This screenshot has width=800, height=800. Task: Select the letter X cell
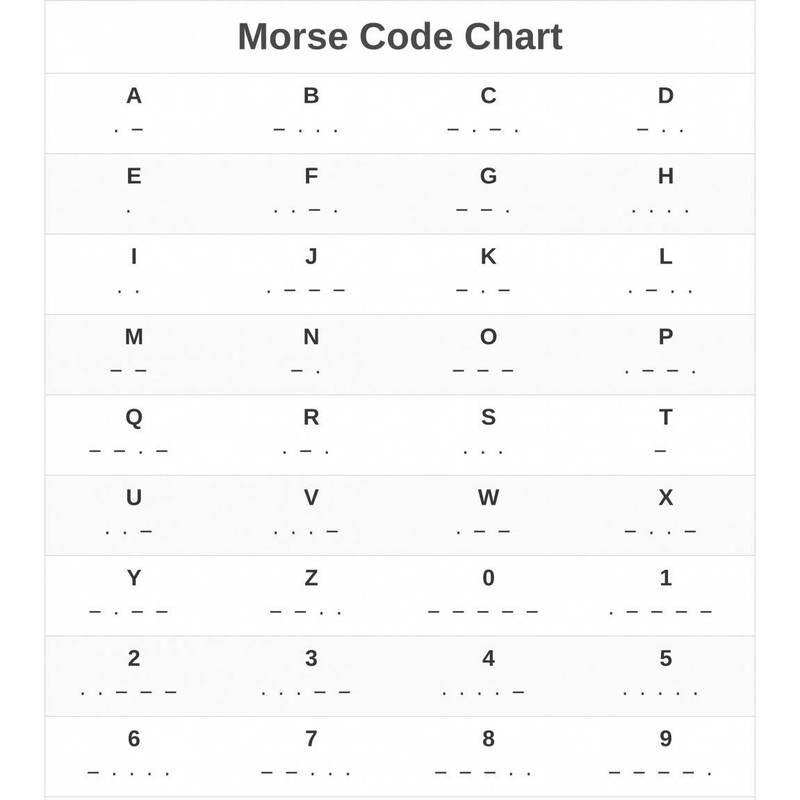[665, 513]
